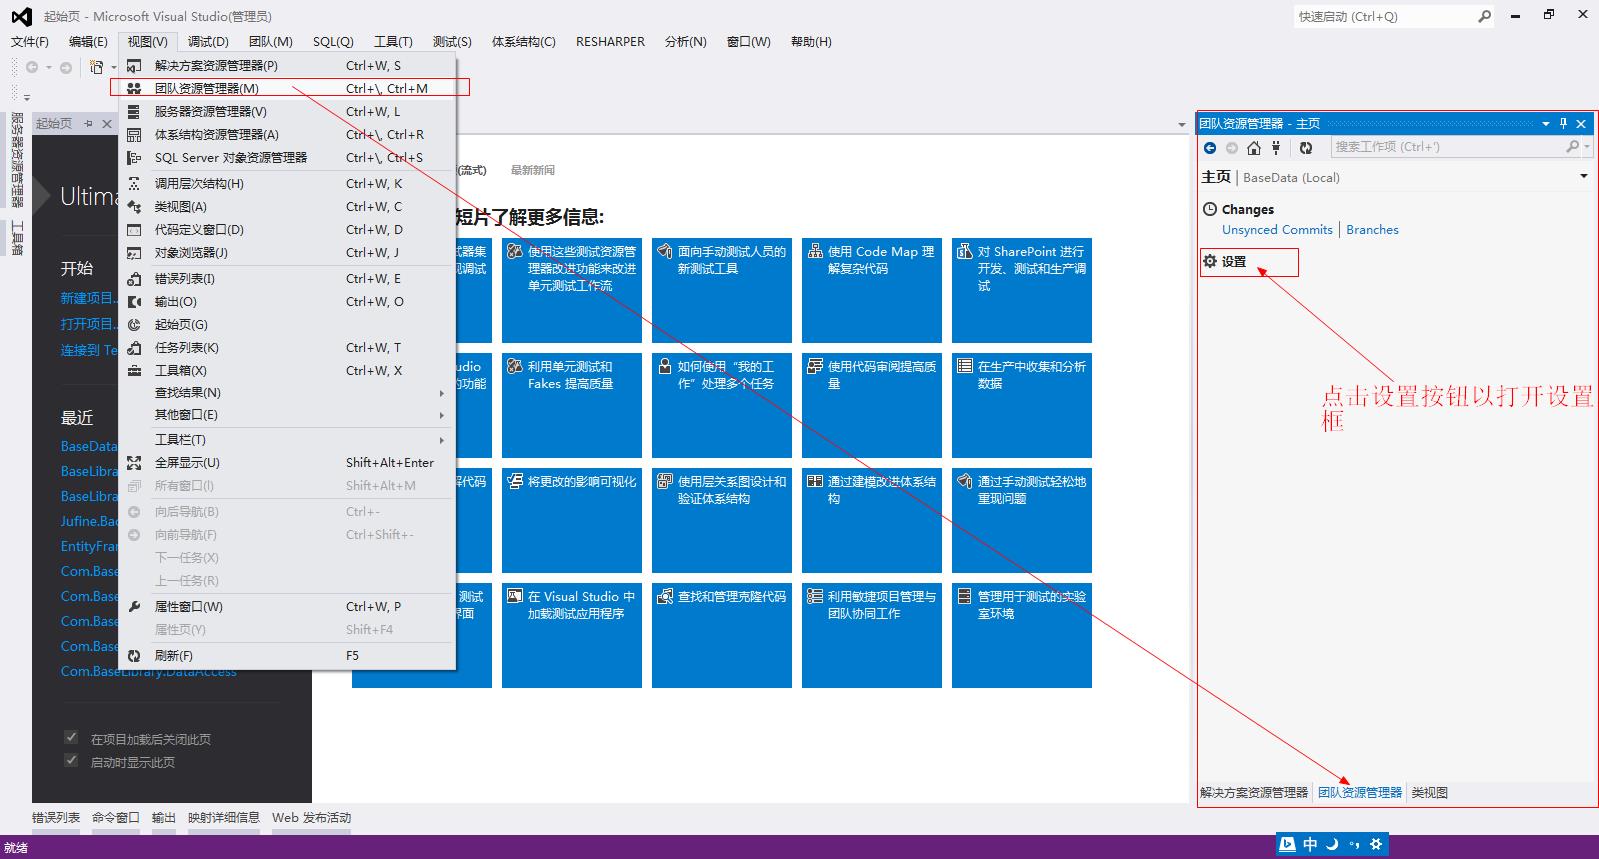
Task: Click the icon of 体系结构资源管理器(A)
Action: tap(134, 134)
